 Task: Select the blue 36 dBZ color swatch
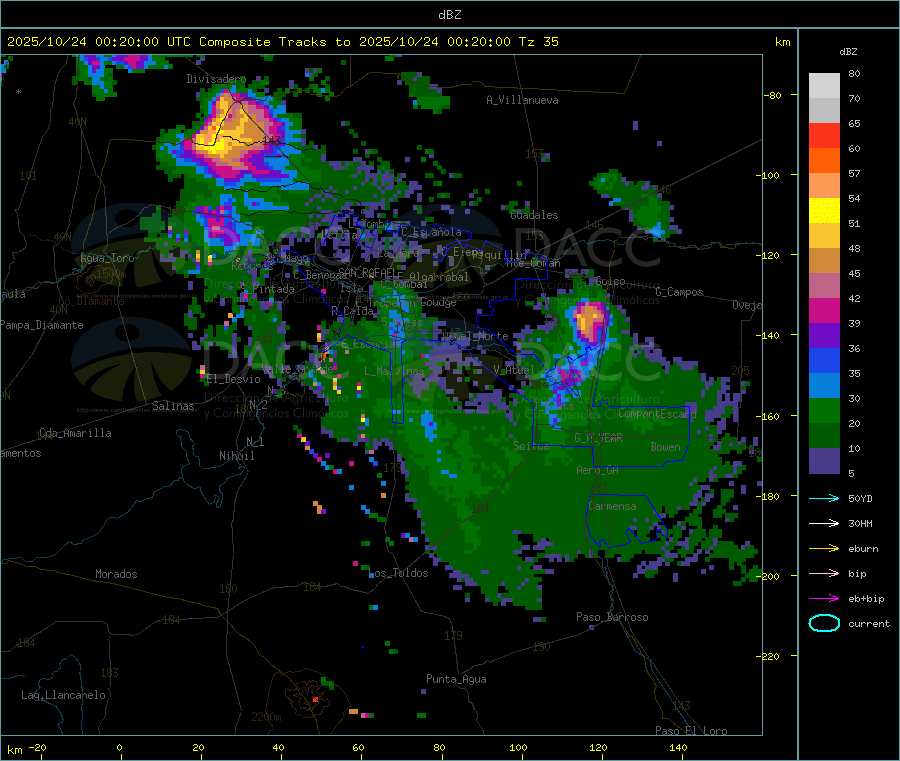click(824, 360)
